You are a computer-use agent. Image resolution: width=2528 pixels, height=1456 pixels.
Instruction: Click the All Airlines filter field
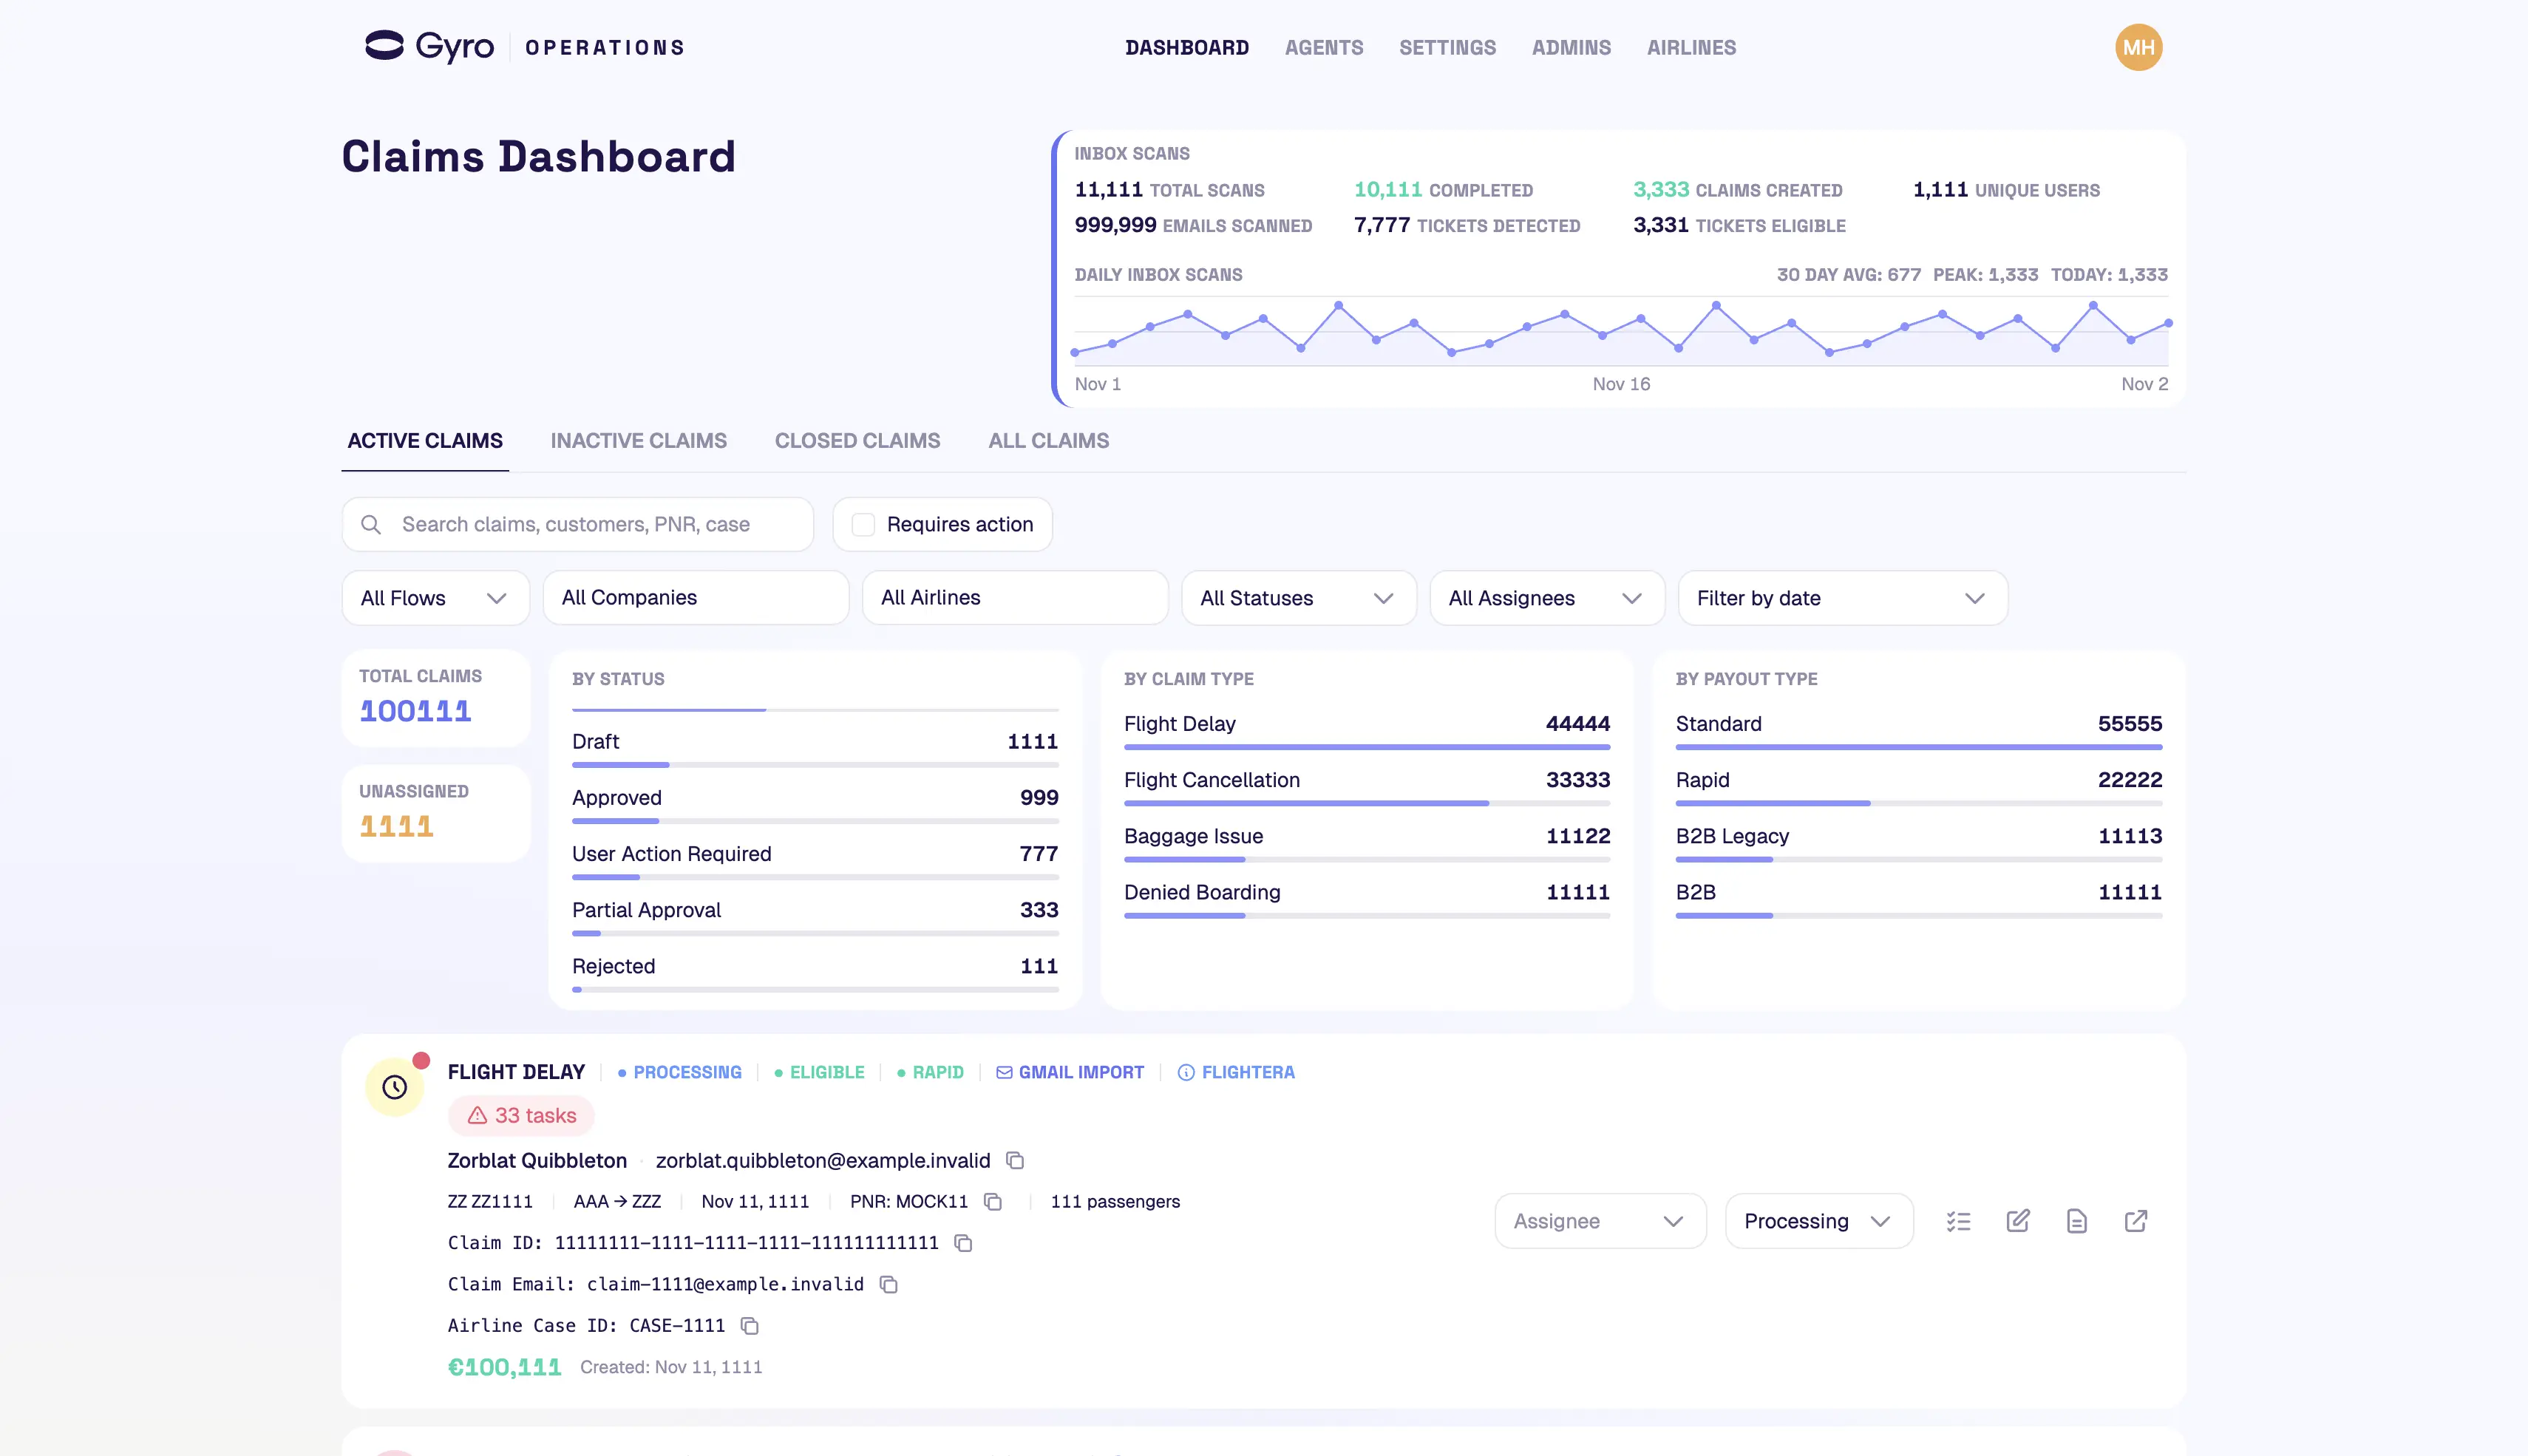(1015, 598)
